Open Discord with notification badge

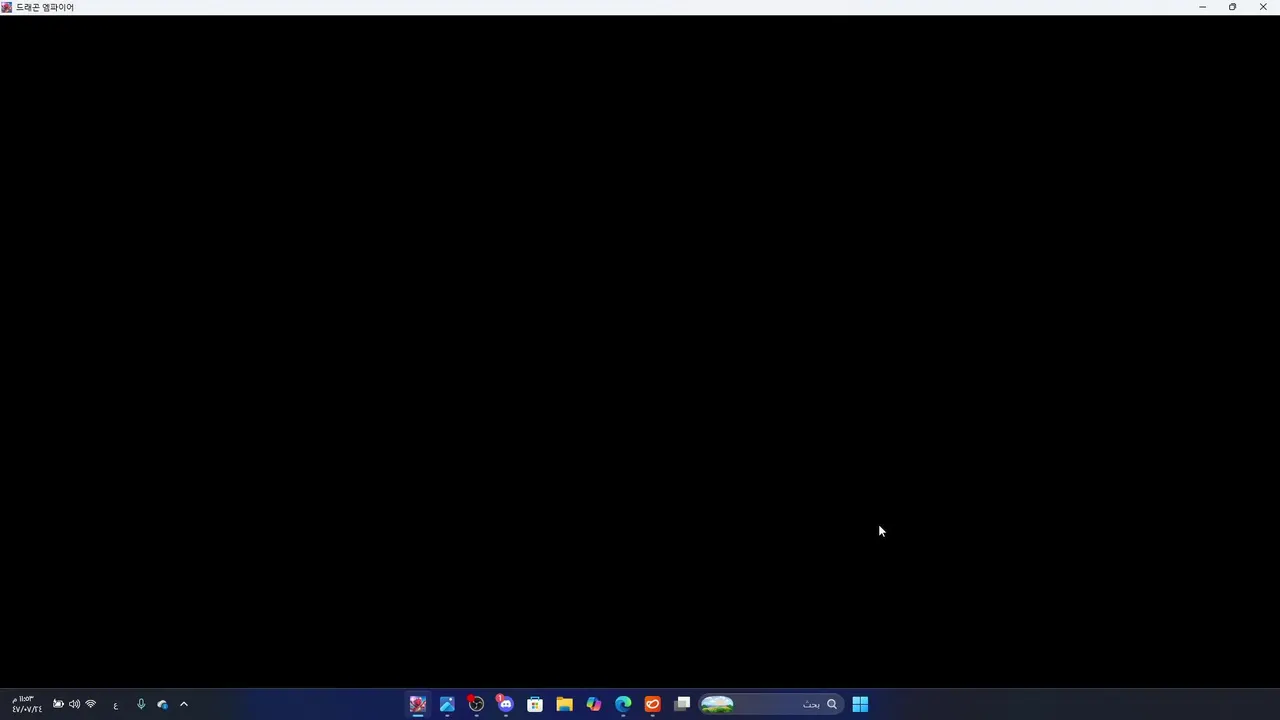coord(505,704)
